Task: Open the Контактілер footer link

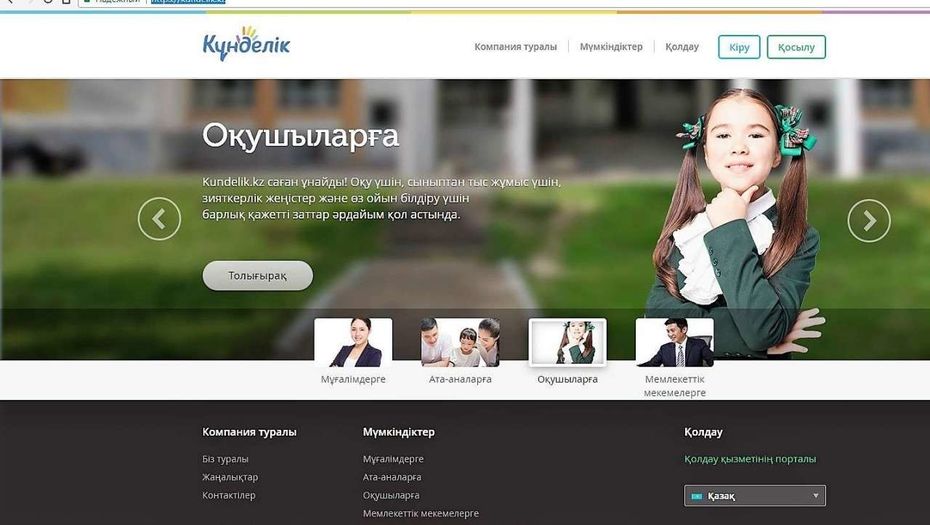Action: (x=229, y=495)
